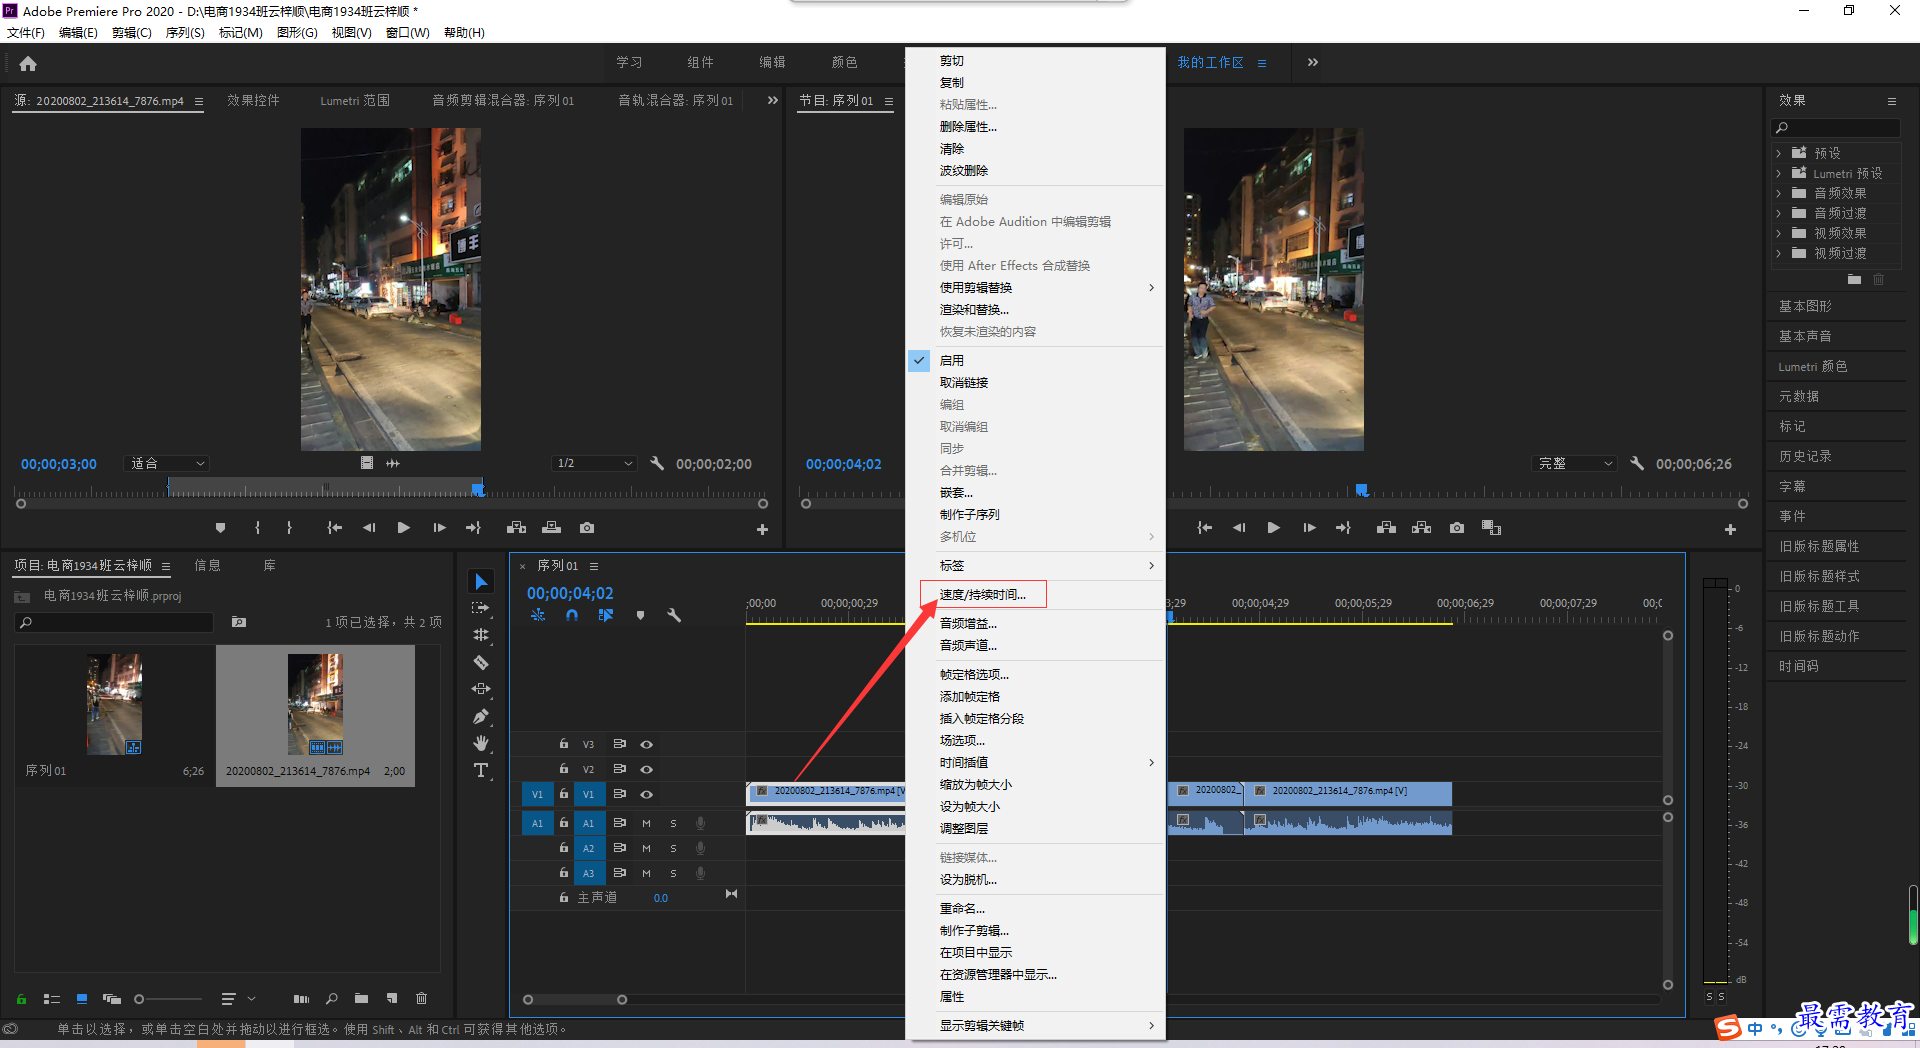Switch to Lumetri 范围 tab
The height and width of the screenshot is (1048, 1920).
355,100
